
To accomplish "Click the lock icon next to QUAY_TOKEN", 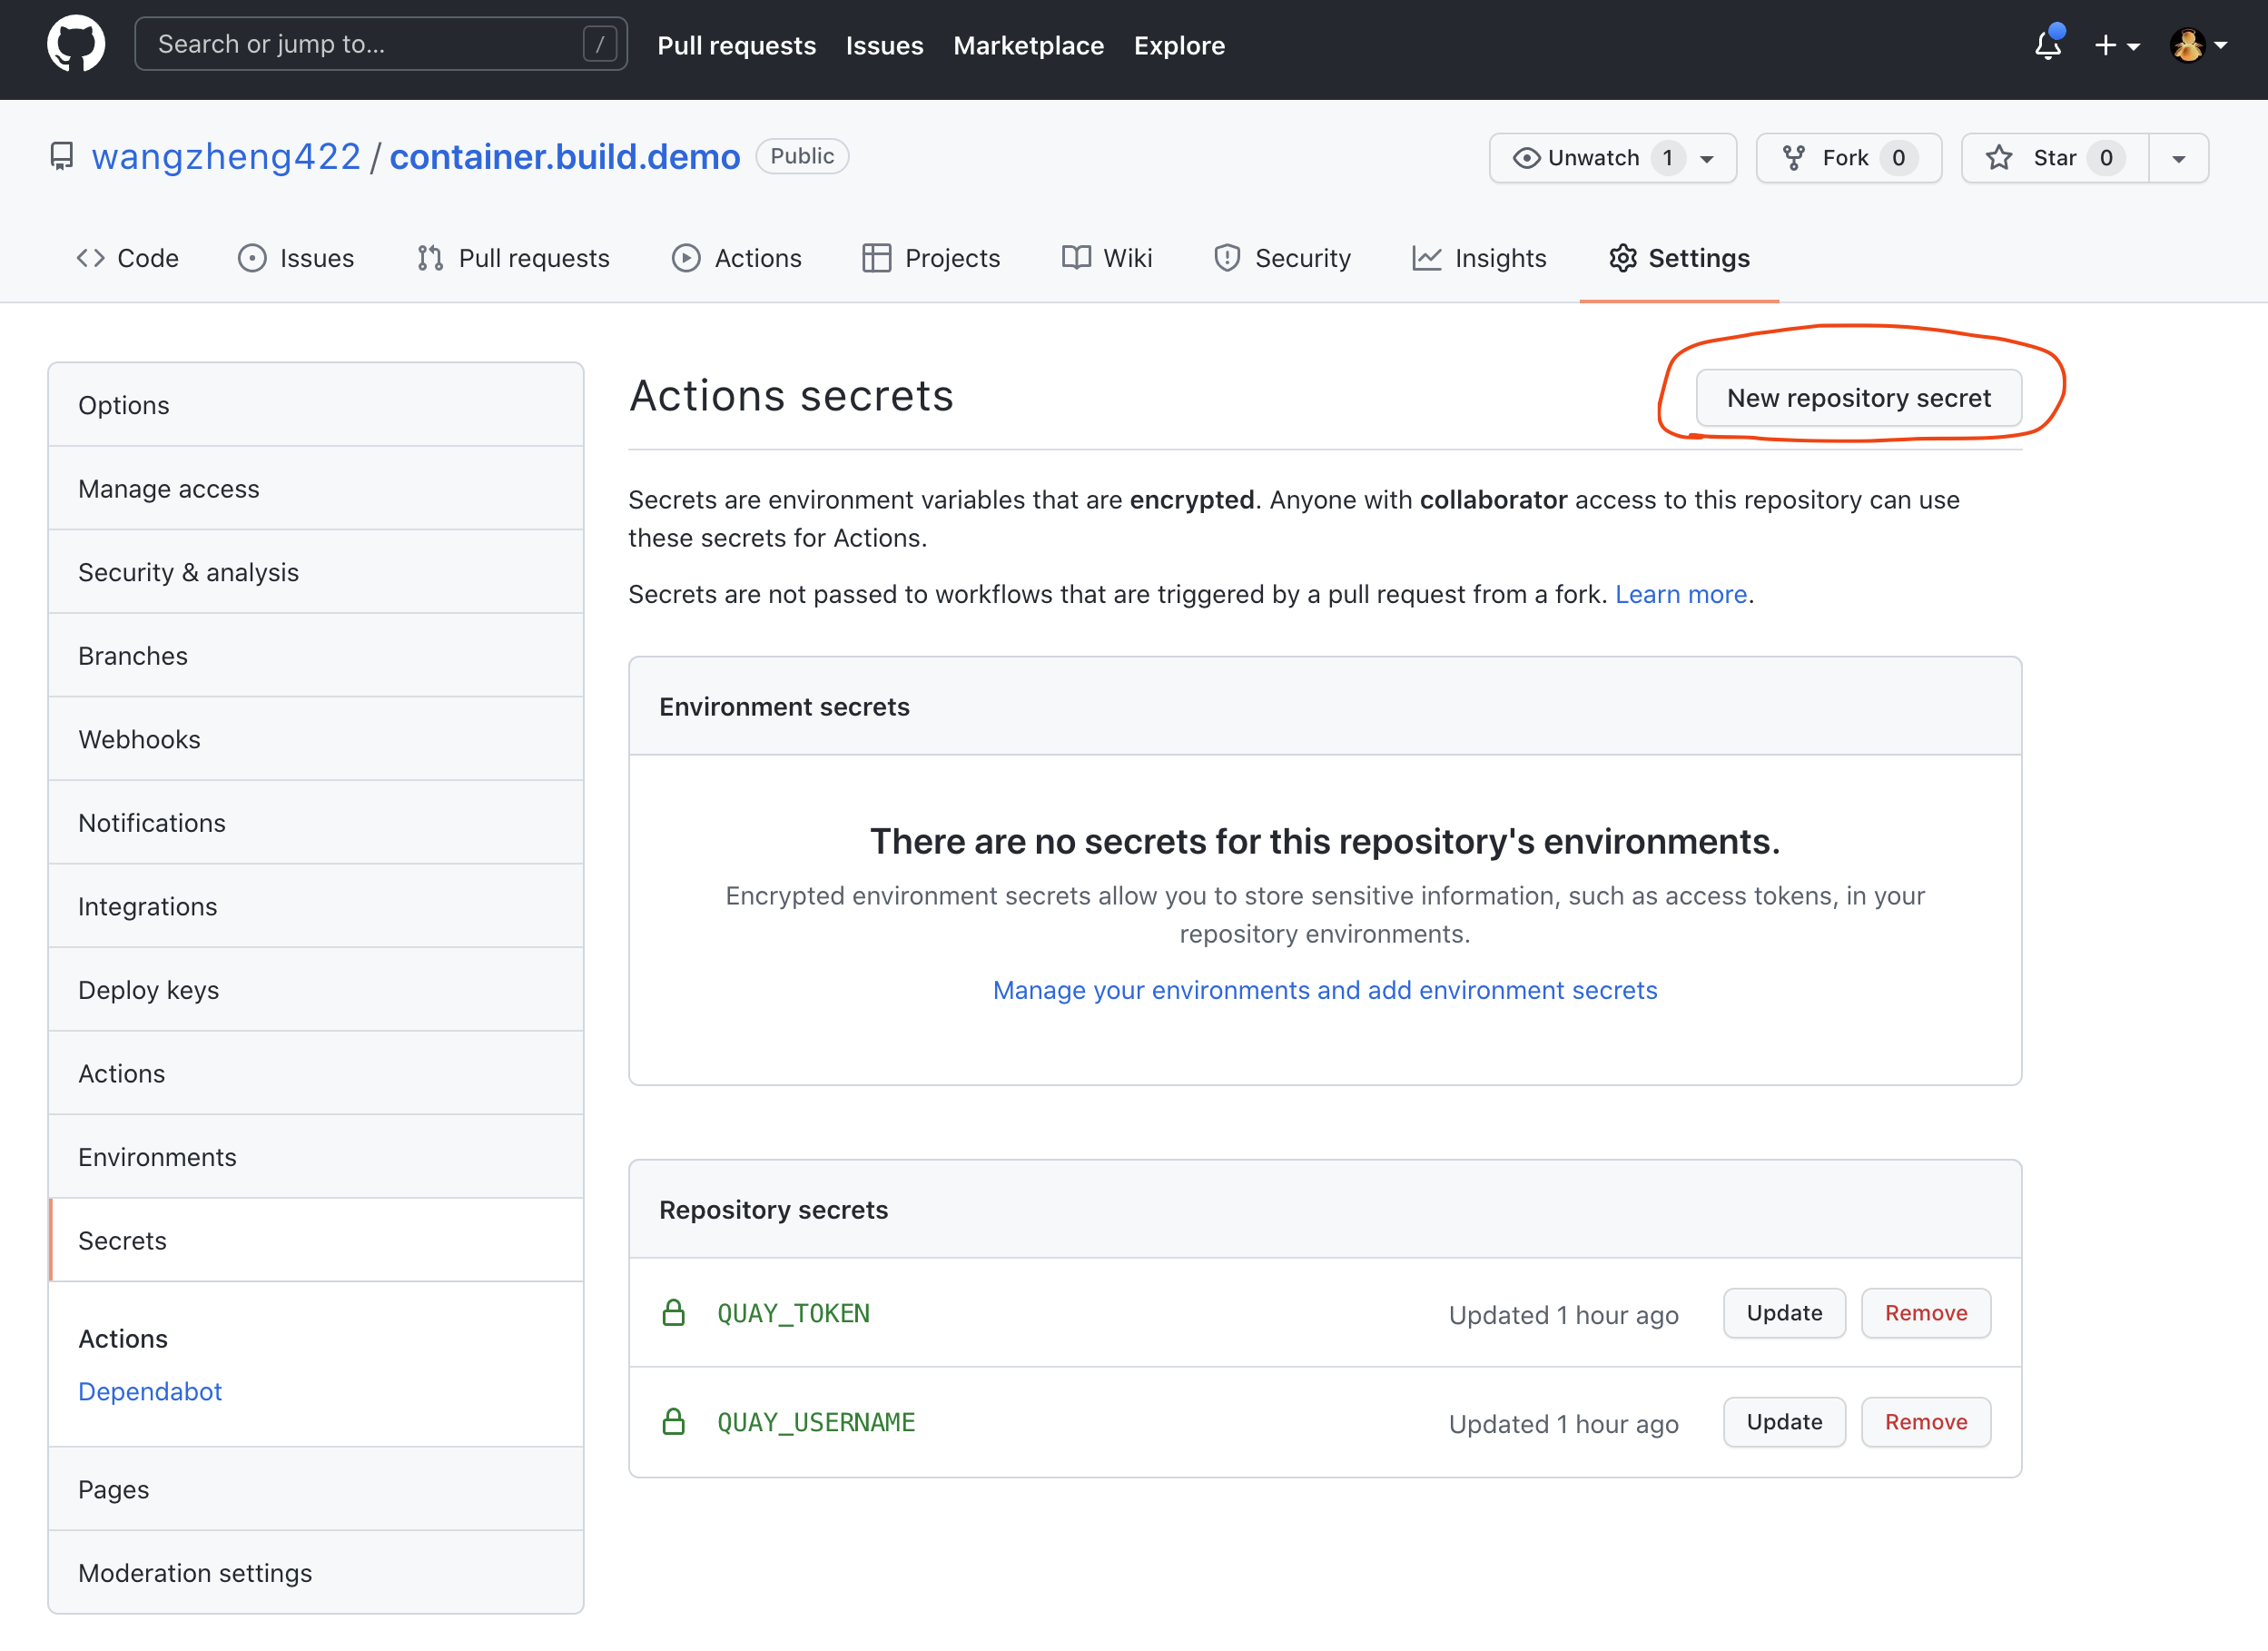I will click(x=674, y=1313).
